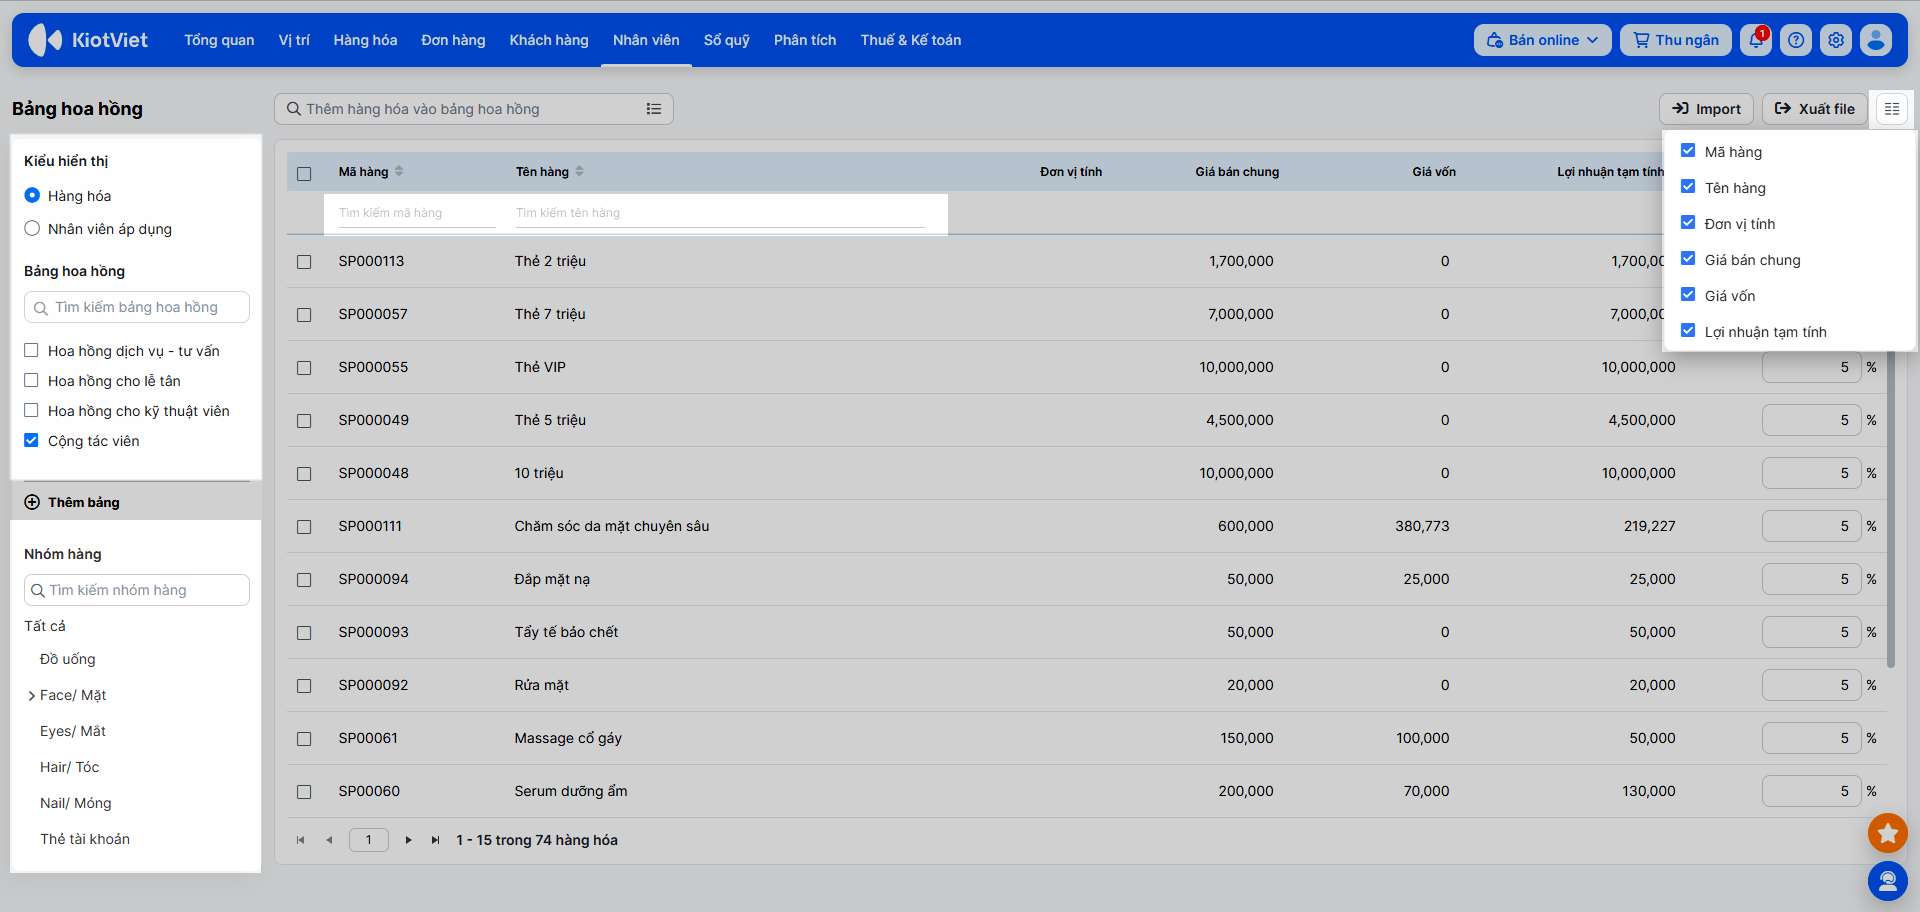Open the user account avatar
Image resolution: width=1920 pixels, height=912 pixels.
coord(1876,40)
